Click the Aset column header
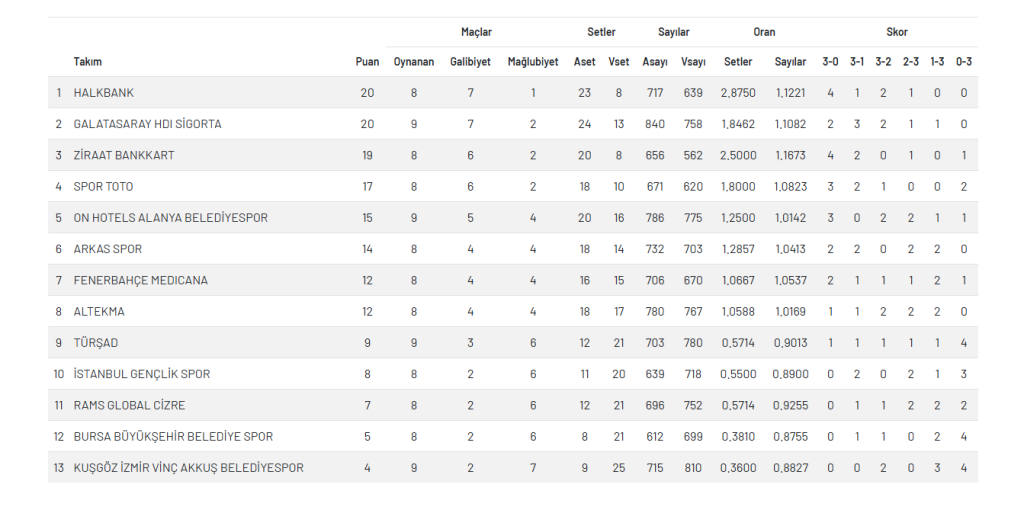The image size is (1024, 510). 584,62
